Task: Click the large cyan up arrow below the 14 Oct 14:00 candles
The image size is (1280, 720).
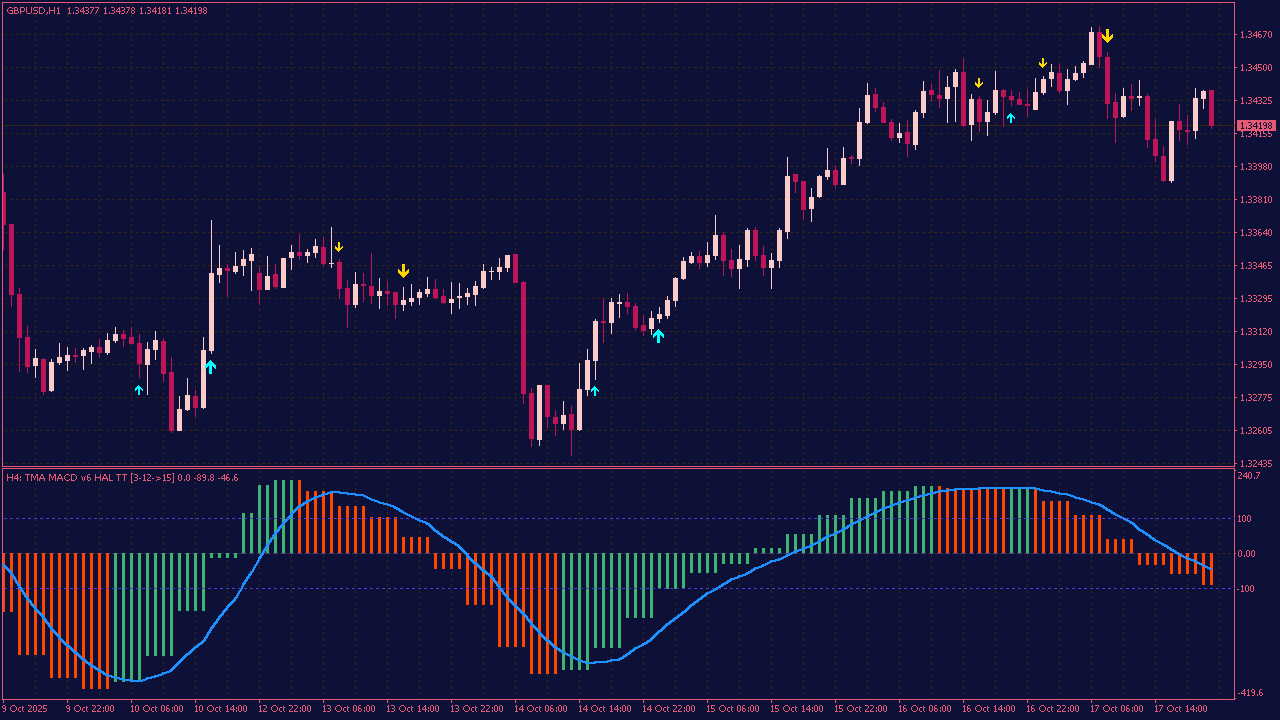Action: pyautogui.click(x=658, y=336)
